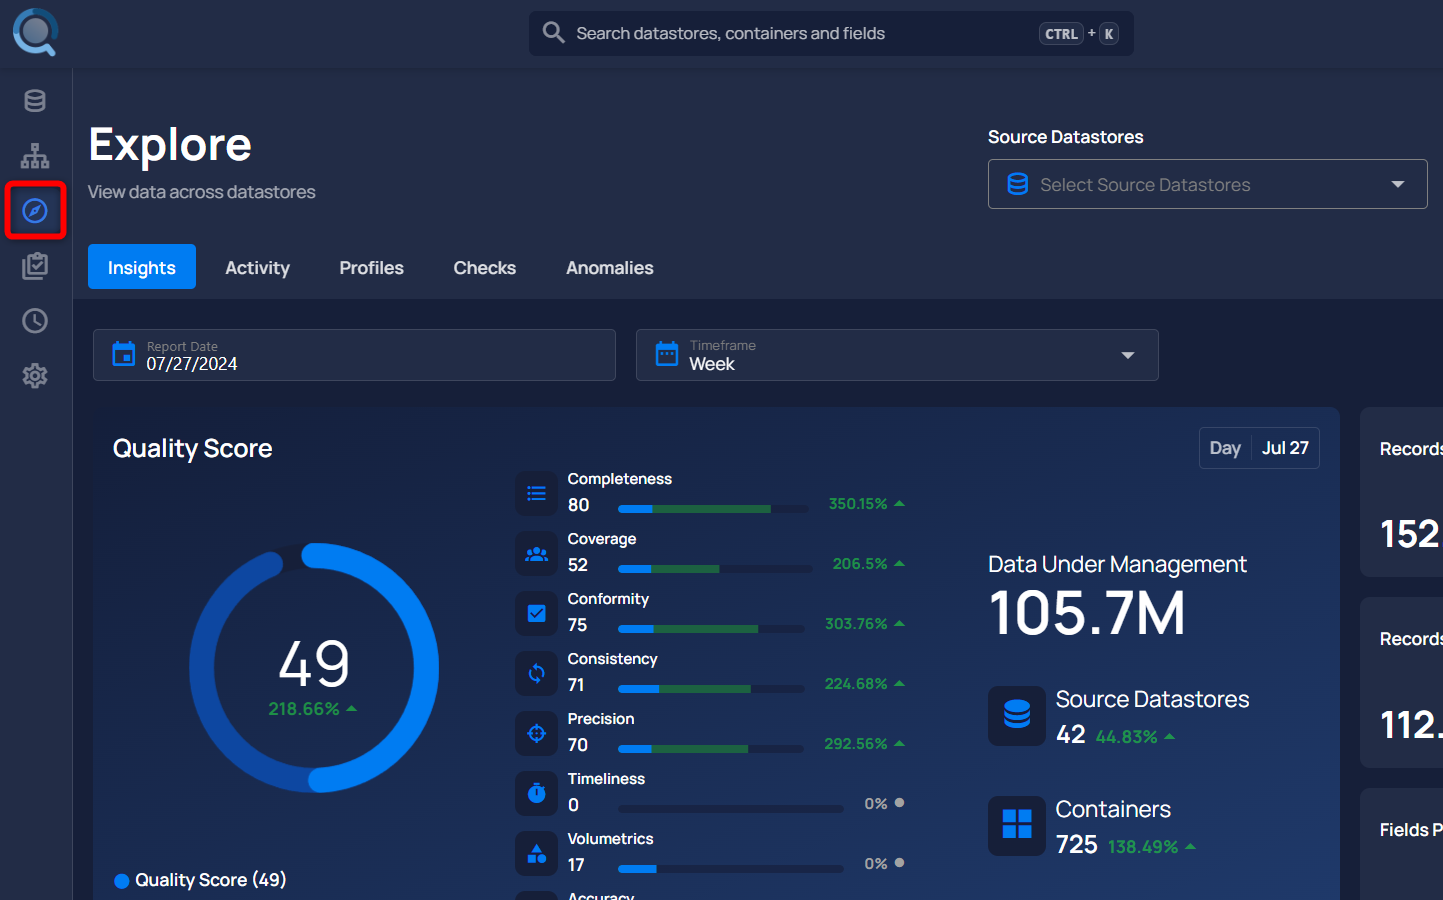1443x900 pixels.
Task: Click the Report Date calendar icon
Action: pyautogui.click(x=124, y=354)
